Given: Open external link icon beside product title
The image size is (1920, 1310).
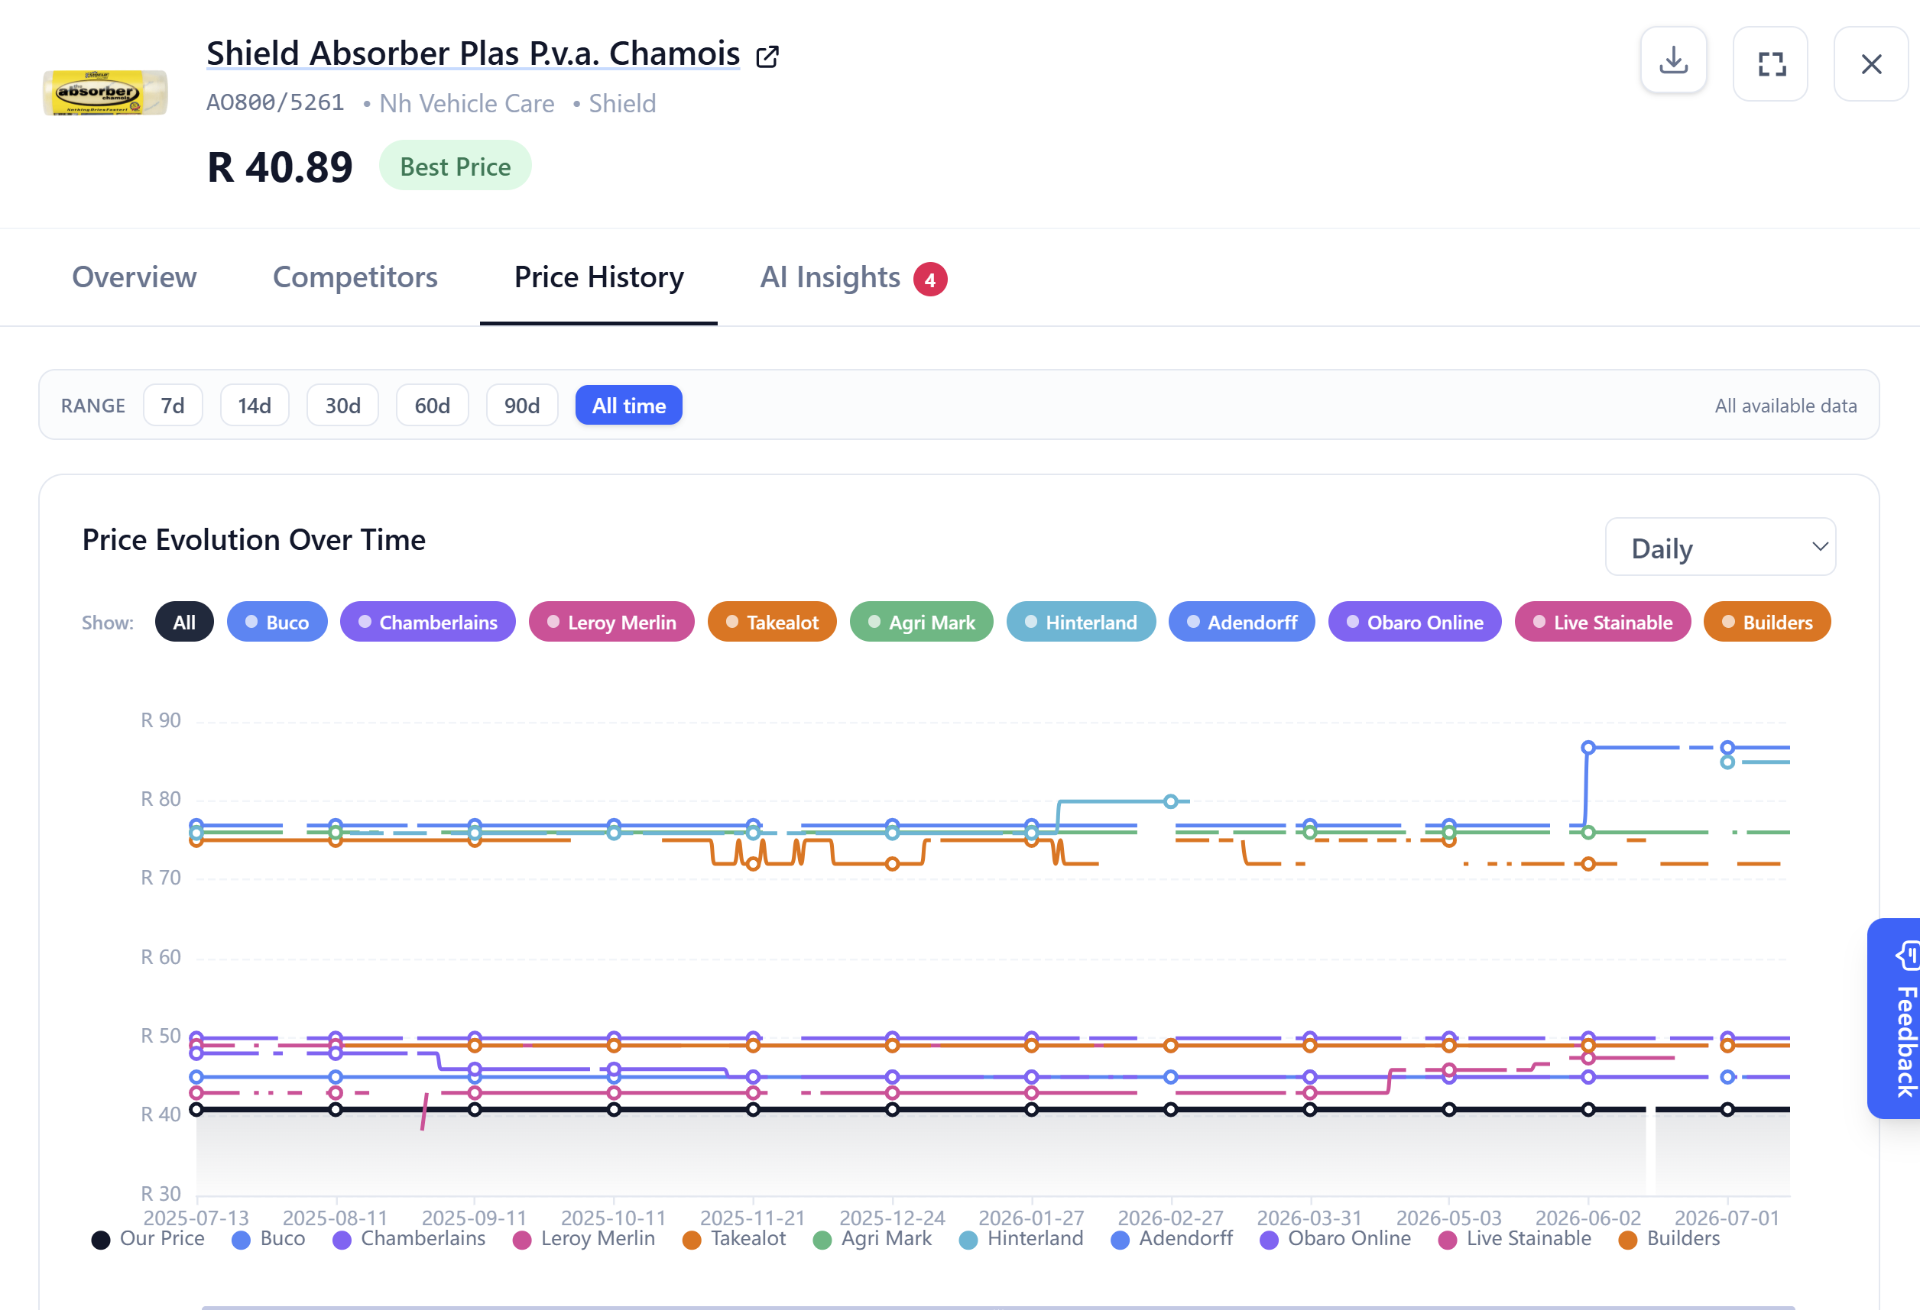Looking at the screenshot, I should [x=767, y=56].
